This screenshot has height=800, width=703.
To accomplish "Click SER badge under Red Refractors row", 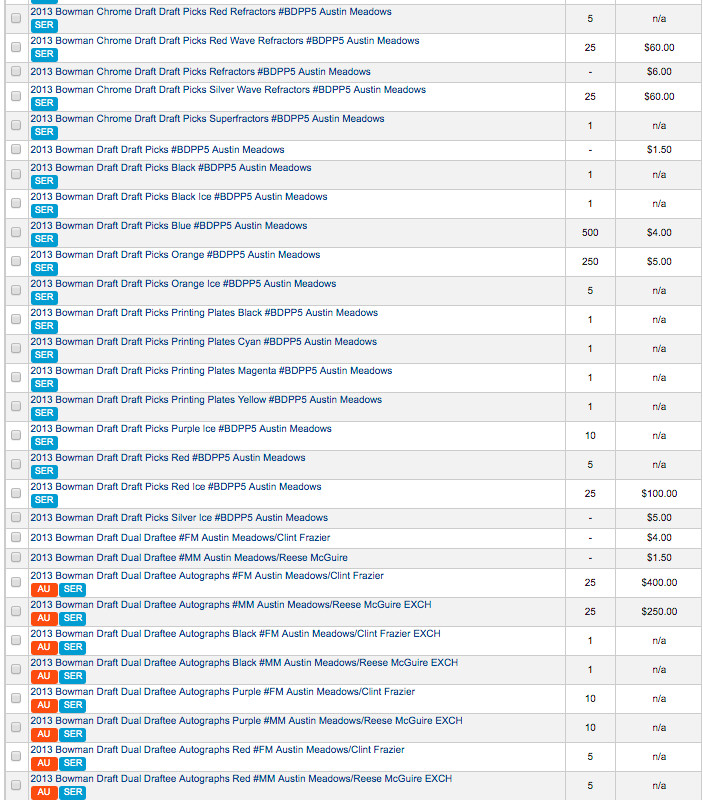I will (44, 25).
